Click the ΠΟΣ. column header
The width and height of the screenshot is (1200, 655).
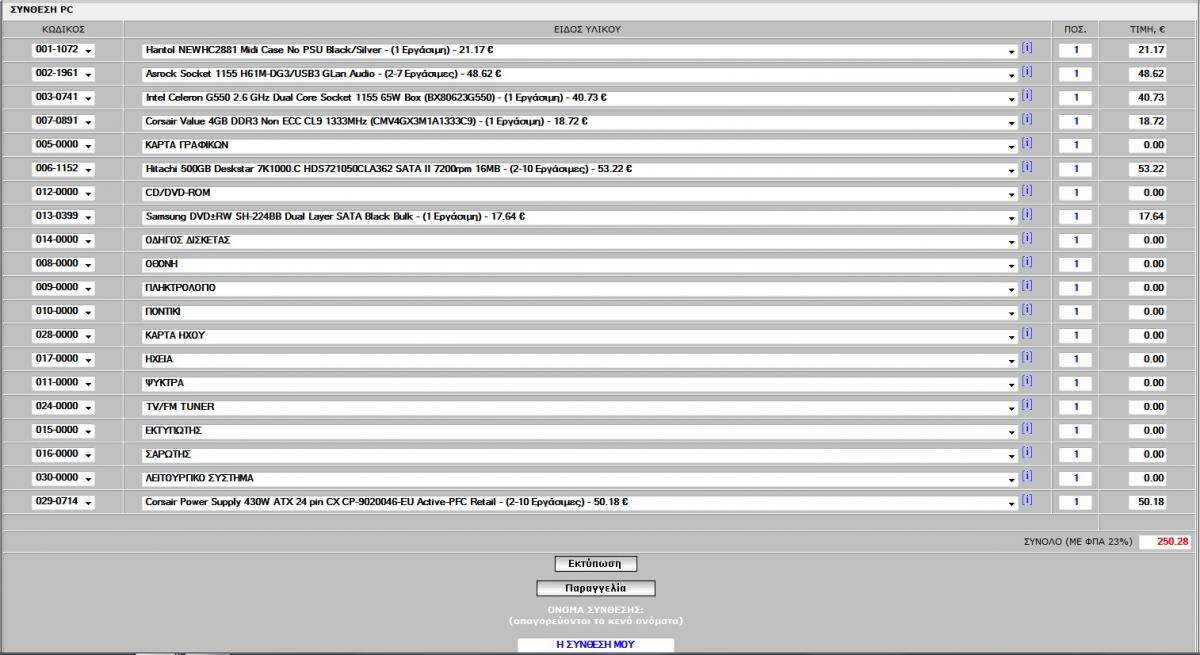[1076, 29]
